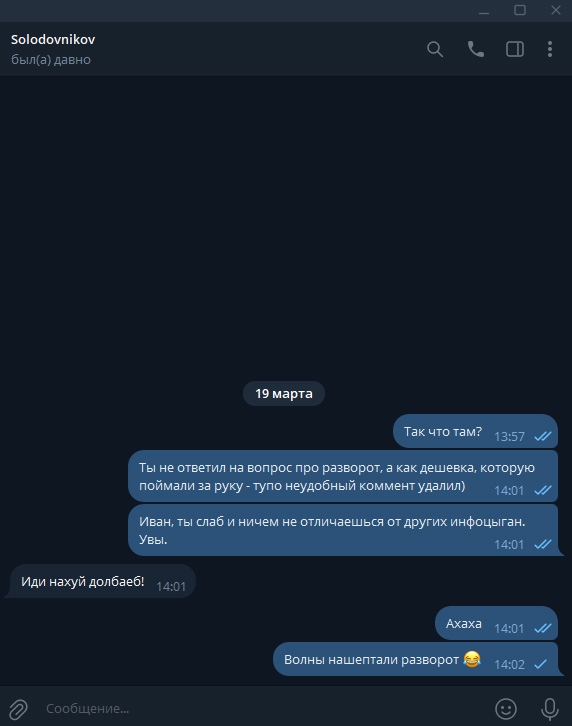The height and width of the screenshot is (726, 572).
Task: Toggle the right info side panel
Action: point(515,49)
